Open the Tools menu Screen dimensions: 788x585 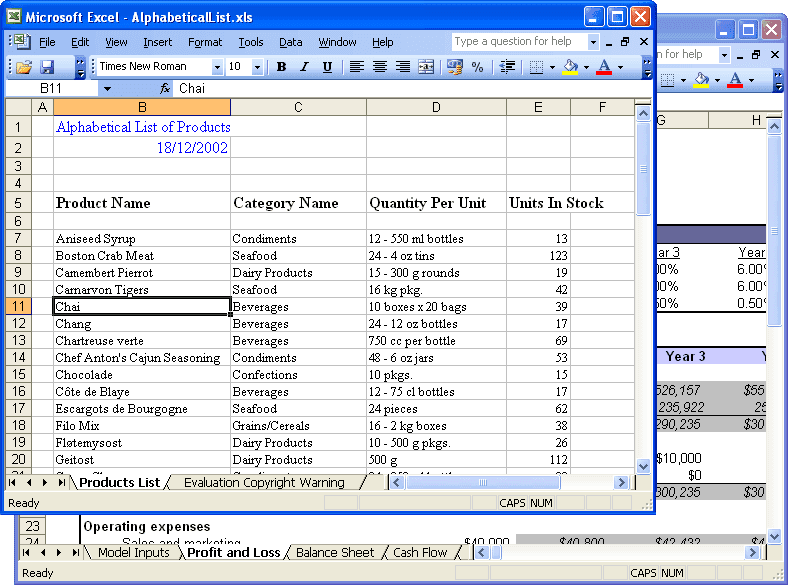coord(251,42)
